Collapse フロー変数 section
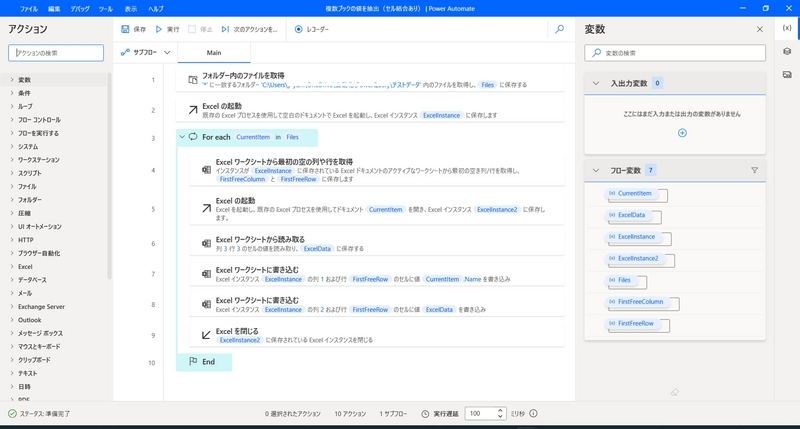This screenshot has height=429, width=800. [x=595, y=170]
